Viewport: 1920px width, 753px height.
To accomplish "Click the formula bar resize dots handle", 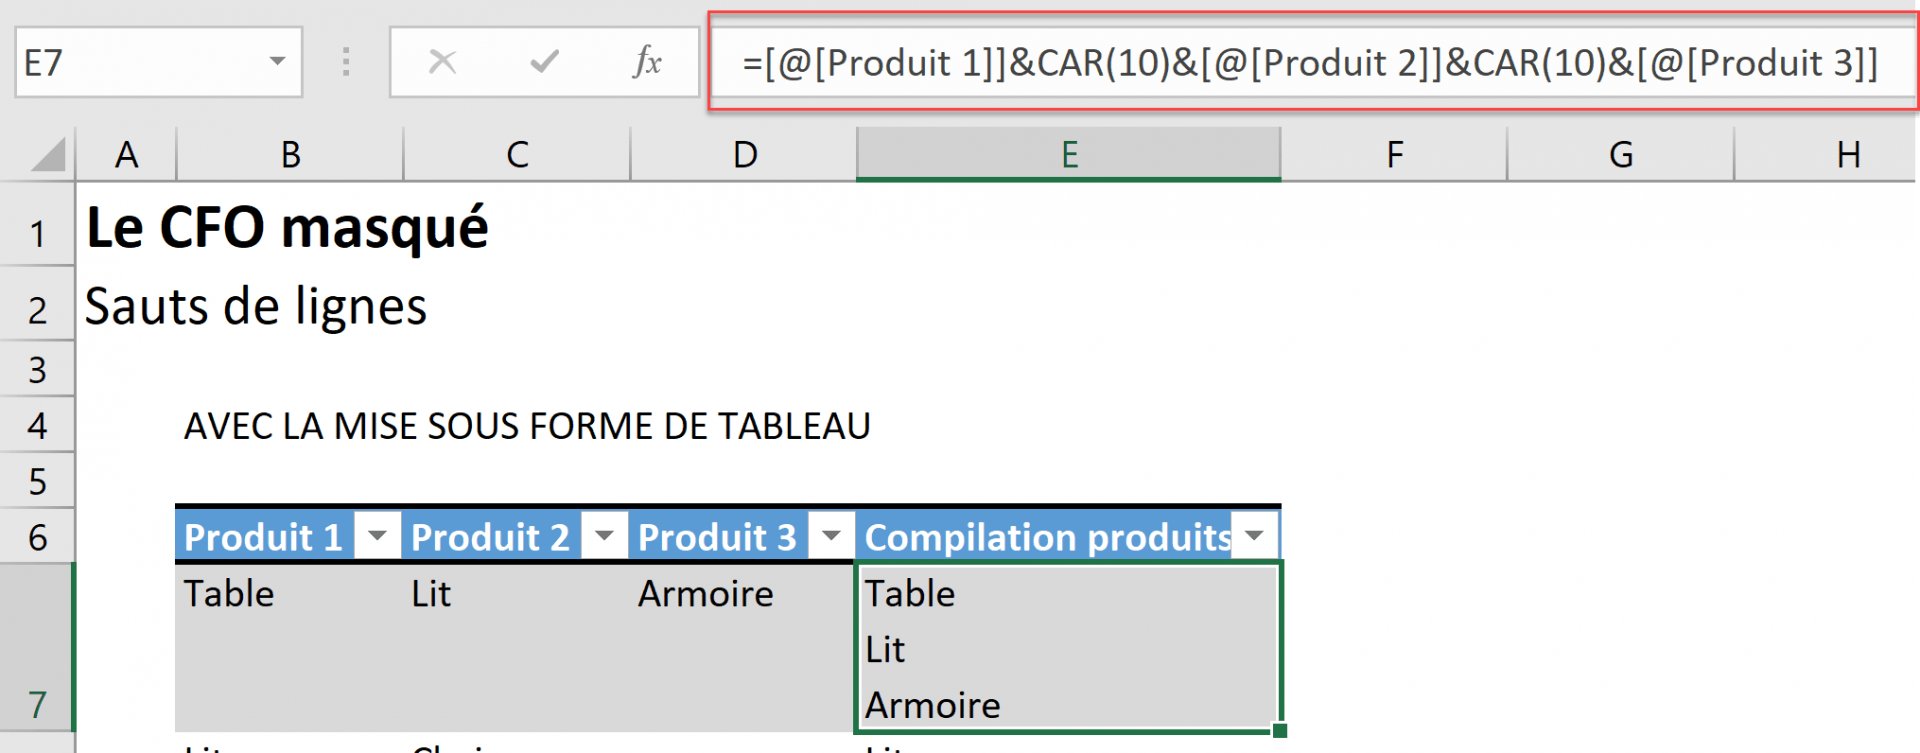I will point(346,63).
